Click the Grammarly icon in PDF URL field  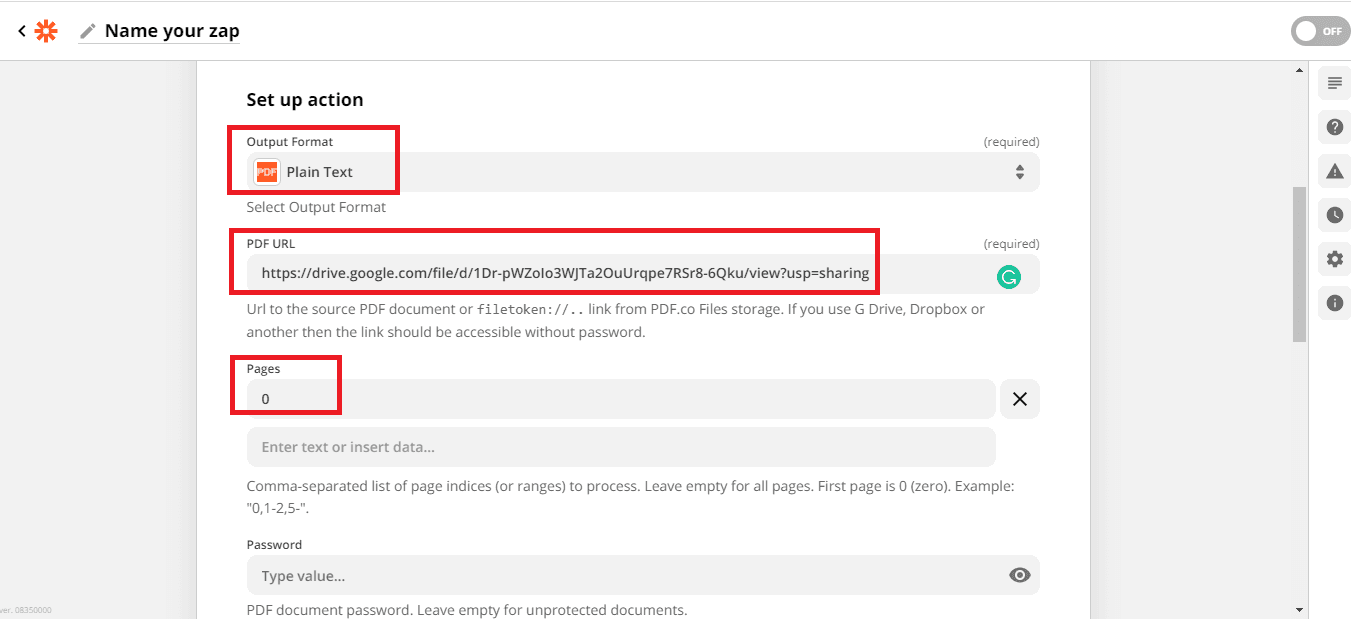point(1009,277)
